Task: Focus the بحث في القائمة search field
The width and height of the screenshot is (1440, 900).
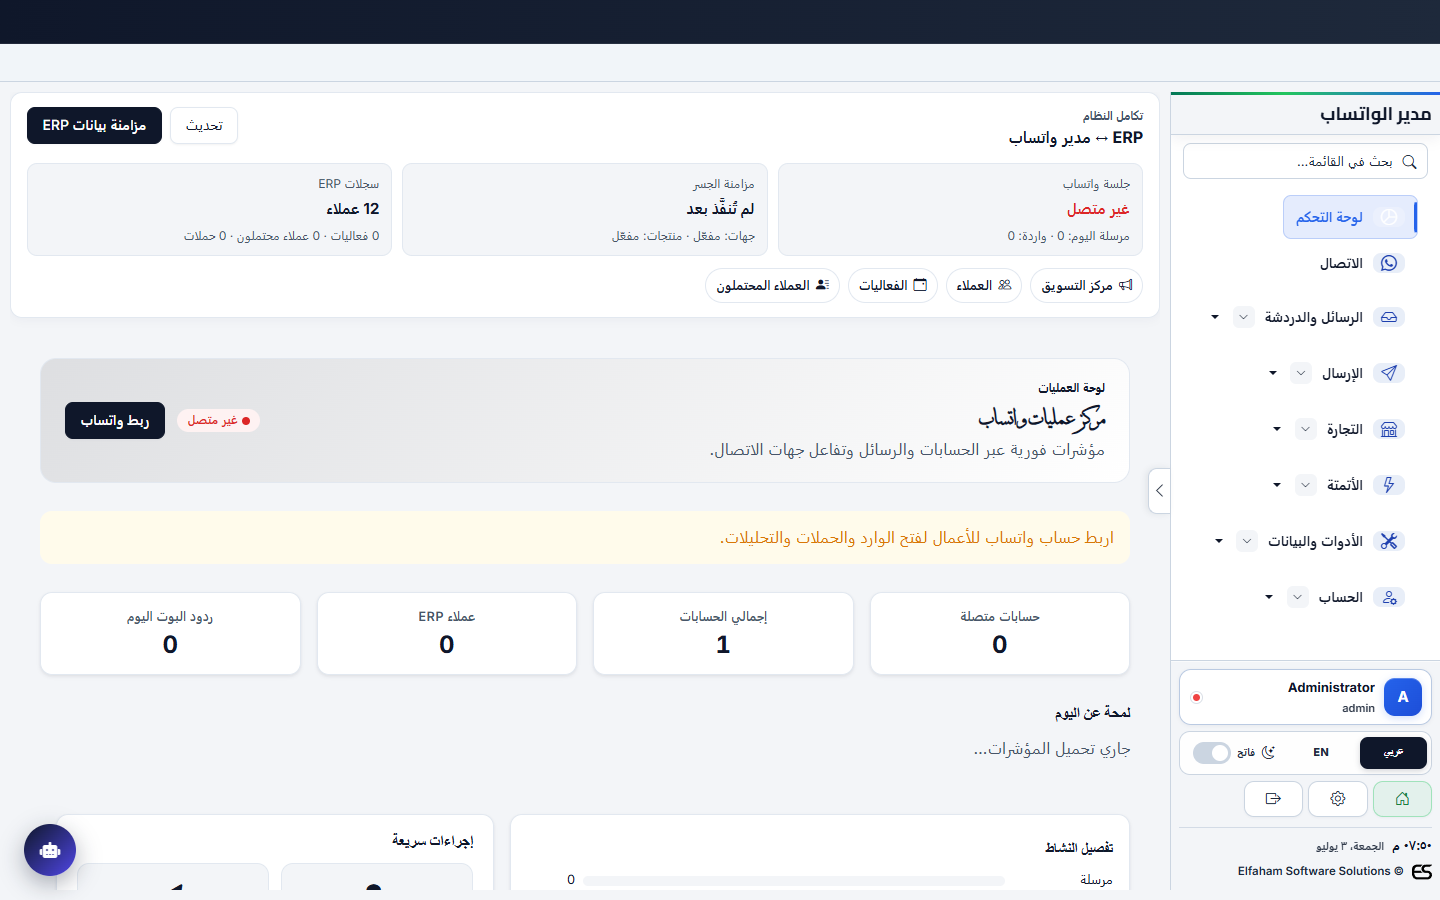Action: [x=1305, y=161]
